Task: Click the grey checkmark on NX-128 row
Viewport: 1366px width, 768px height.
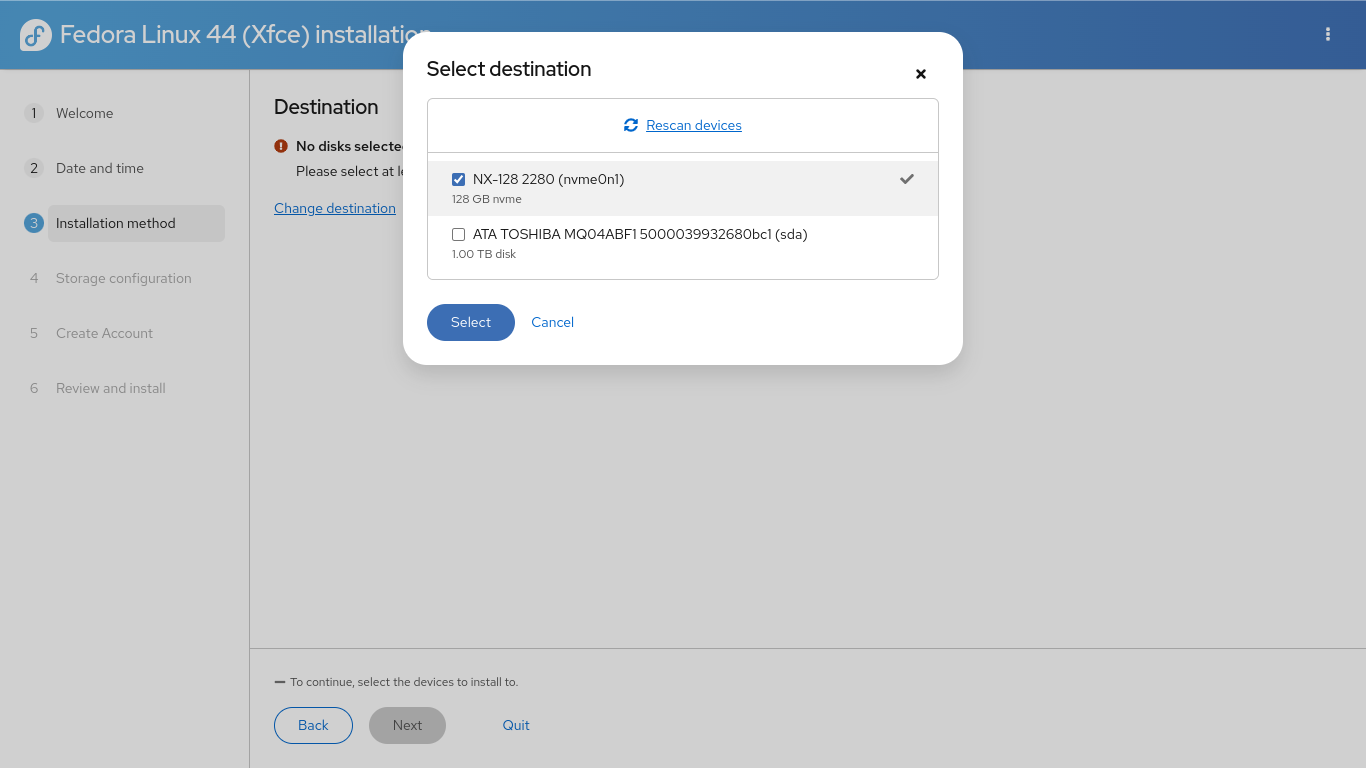Action: (907, 179)
